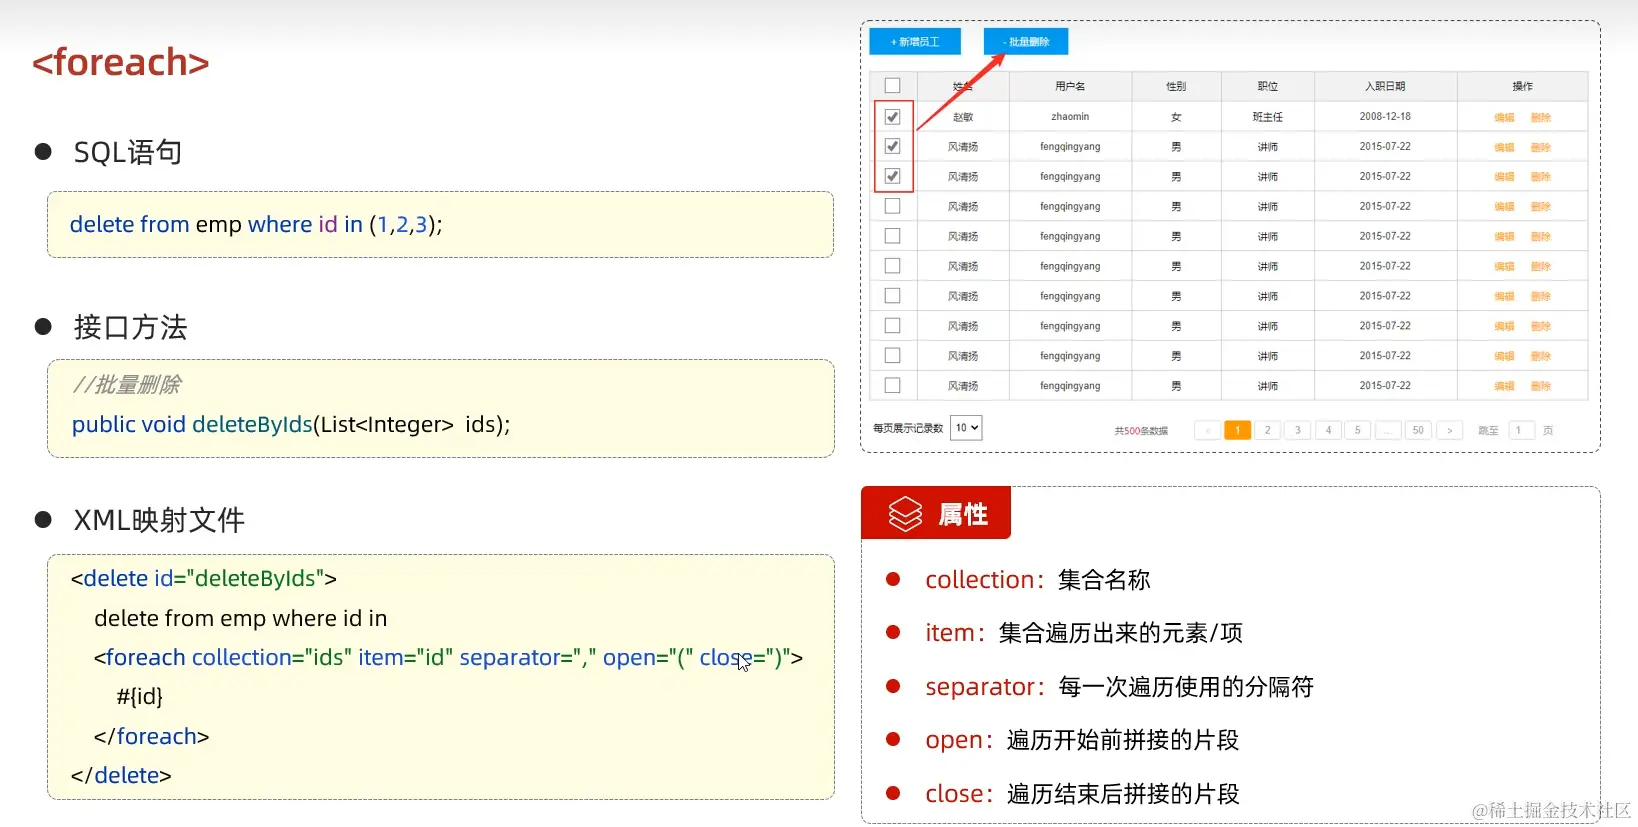Viewport: 1638px width, 827px height.
Task: Go to page 2 in the pagination
Action: click(1268, 430)
